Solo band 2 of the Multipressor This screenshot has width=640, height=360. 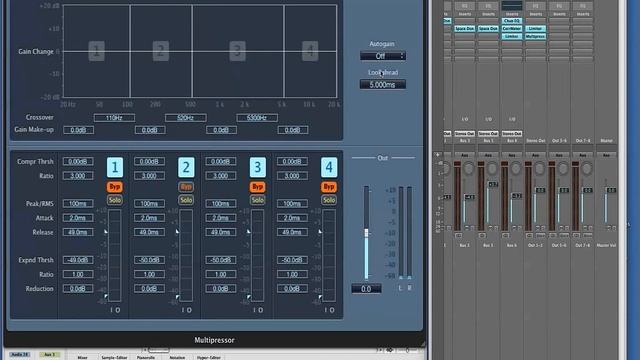(186, 200)
